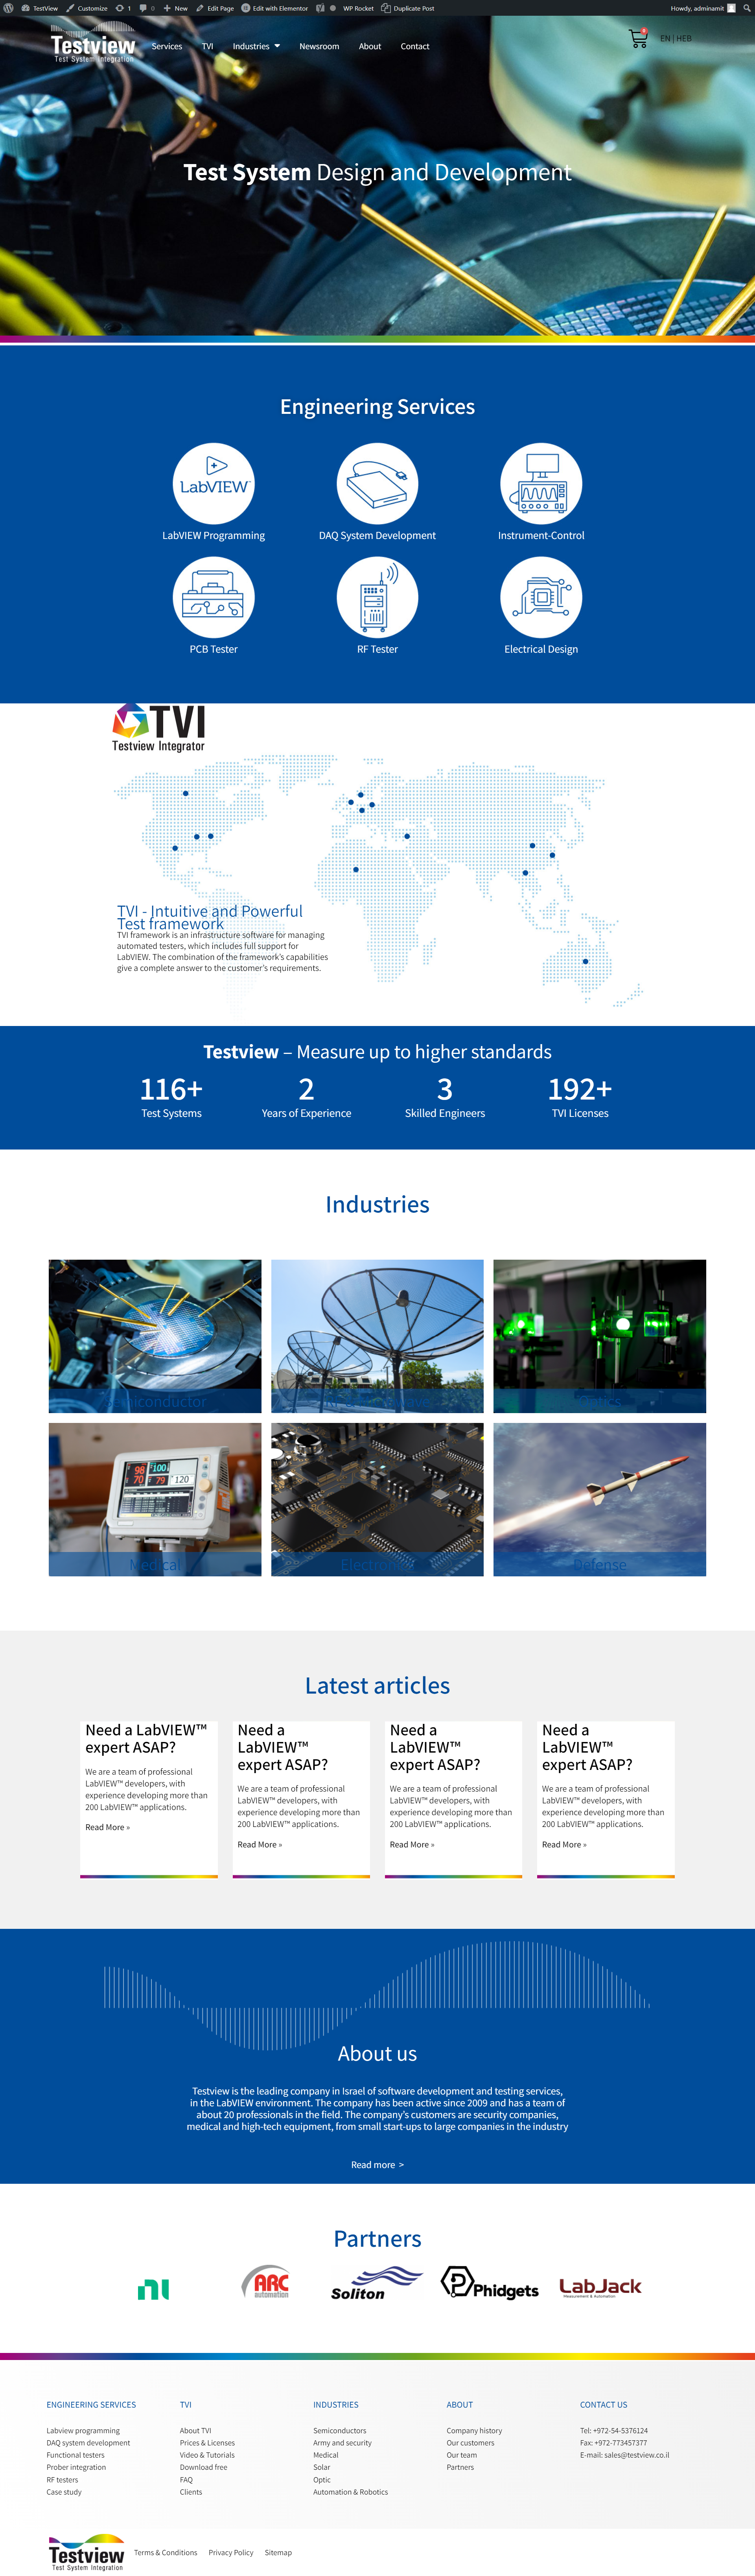Open the TVI navigation item
The height and width of the screenshot is (2576, 755).
pyautogui.click(x=208, y=46)
